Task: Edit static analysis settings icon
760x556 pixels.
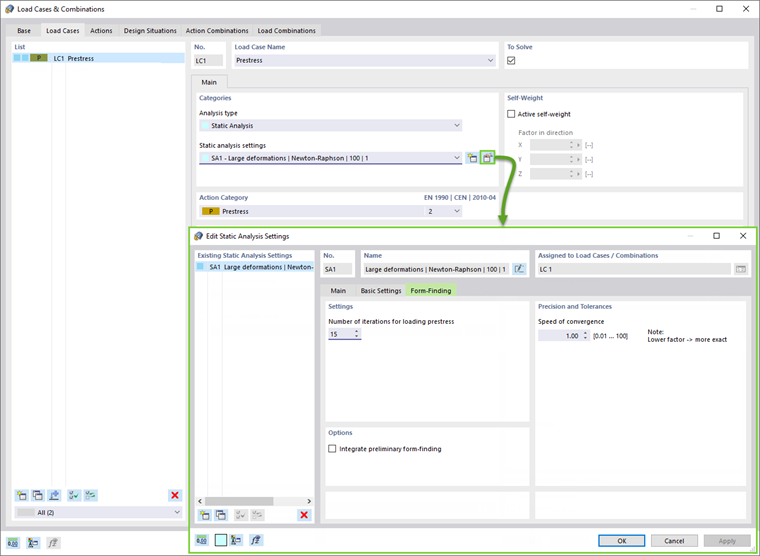Action: coord(487,158)
